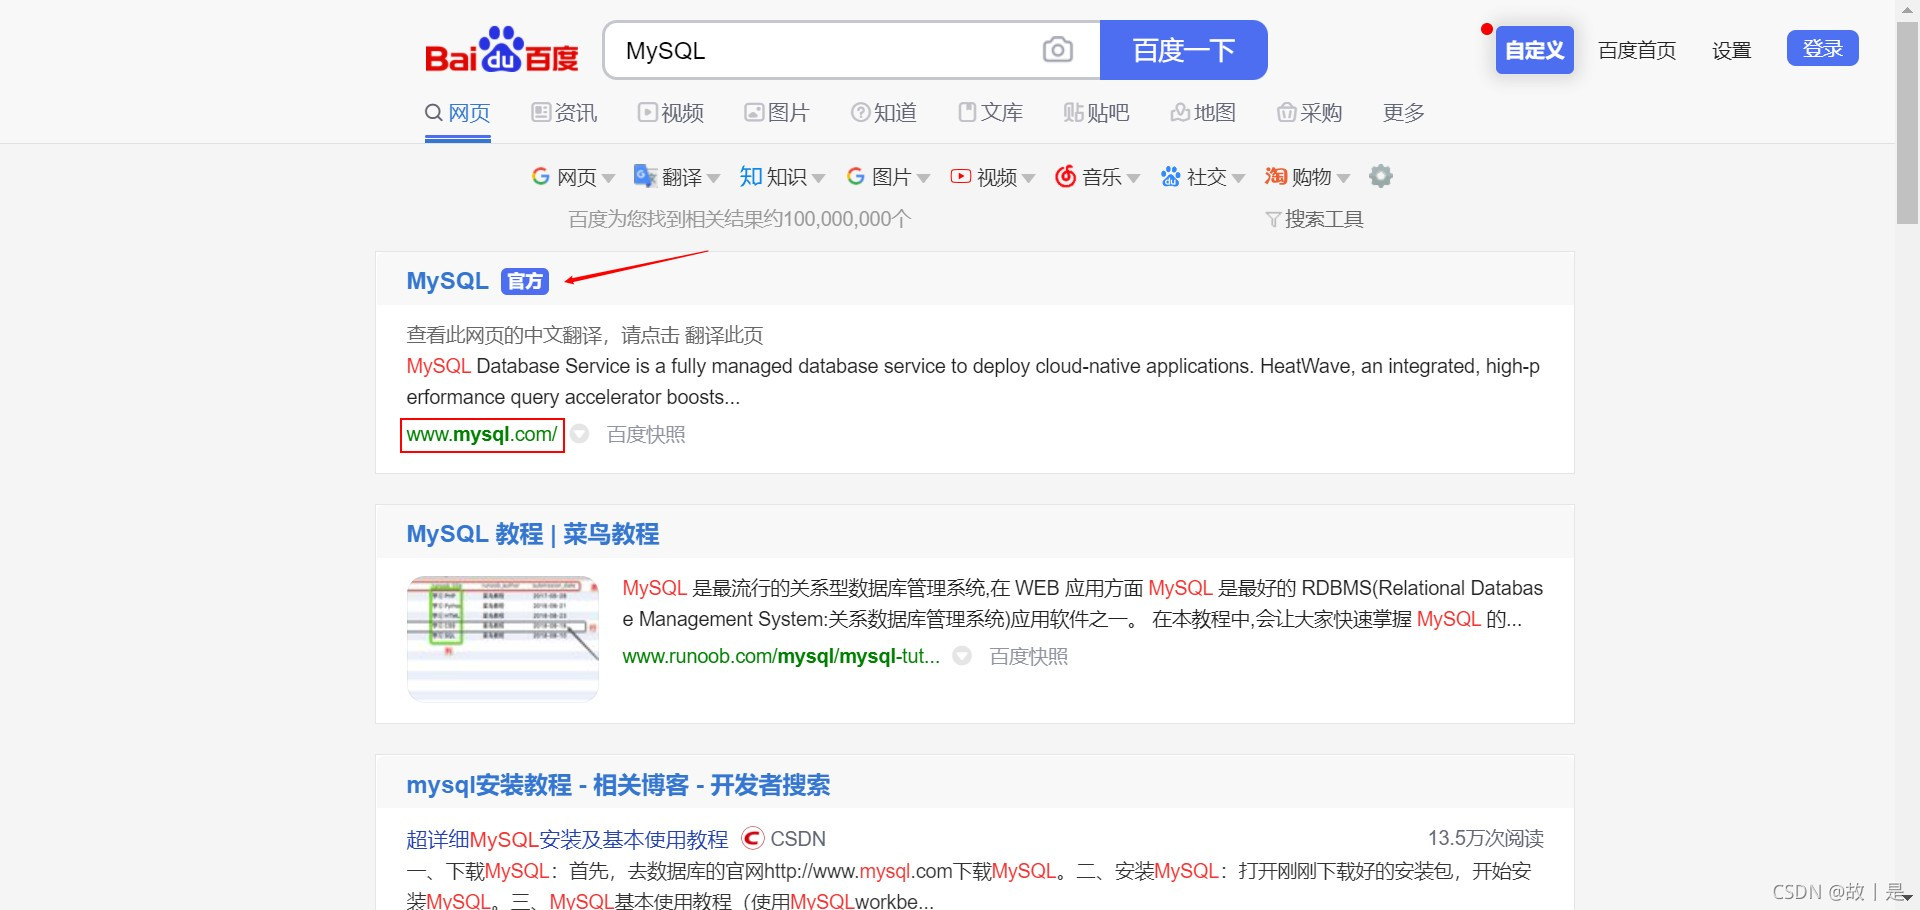Open image search camera icon
This screenshot has height=910, width=1920.
tap(1057, 50)
